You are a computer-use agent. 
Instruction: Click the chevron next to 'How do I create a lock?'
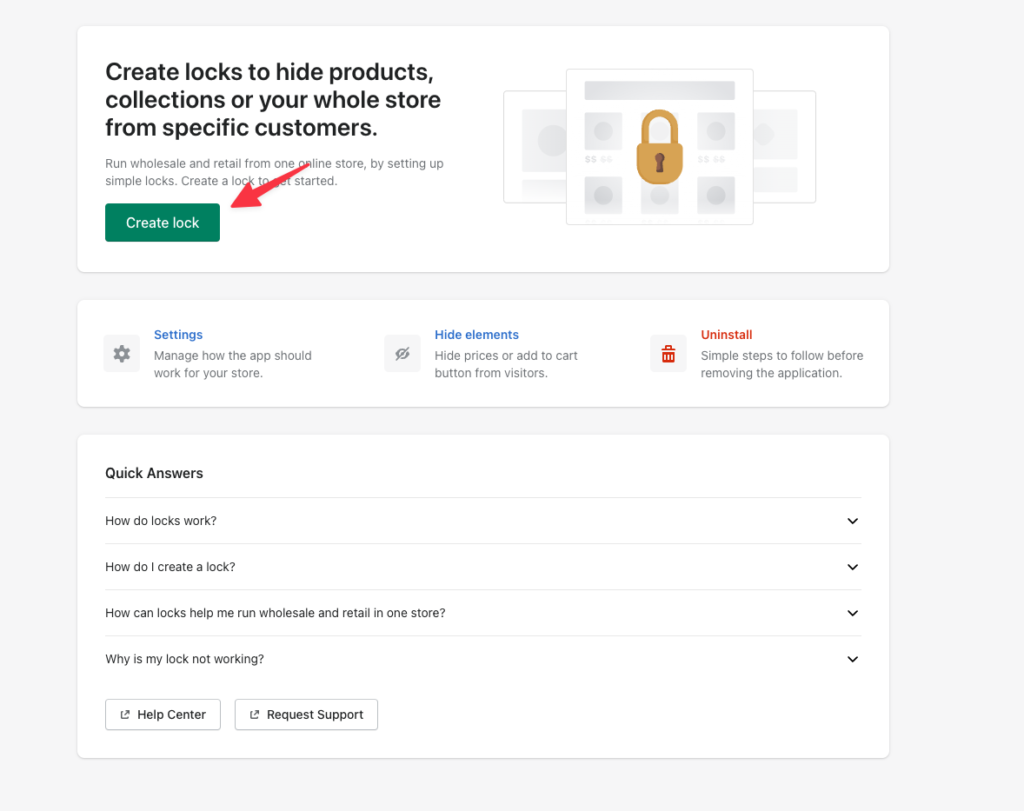point(852,567)
